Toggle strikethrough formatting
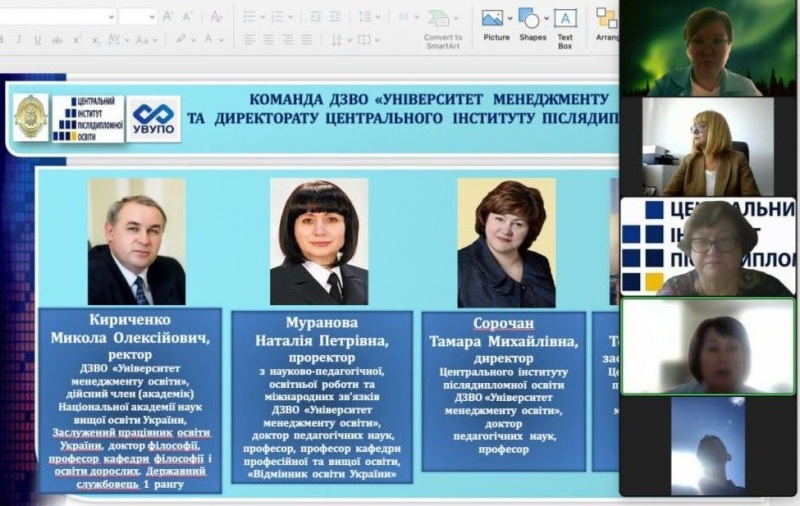The height and width of the screenshot is (506, 800). point(56,40)
